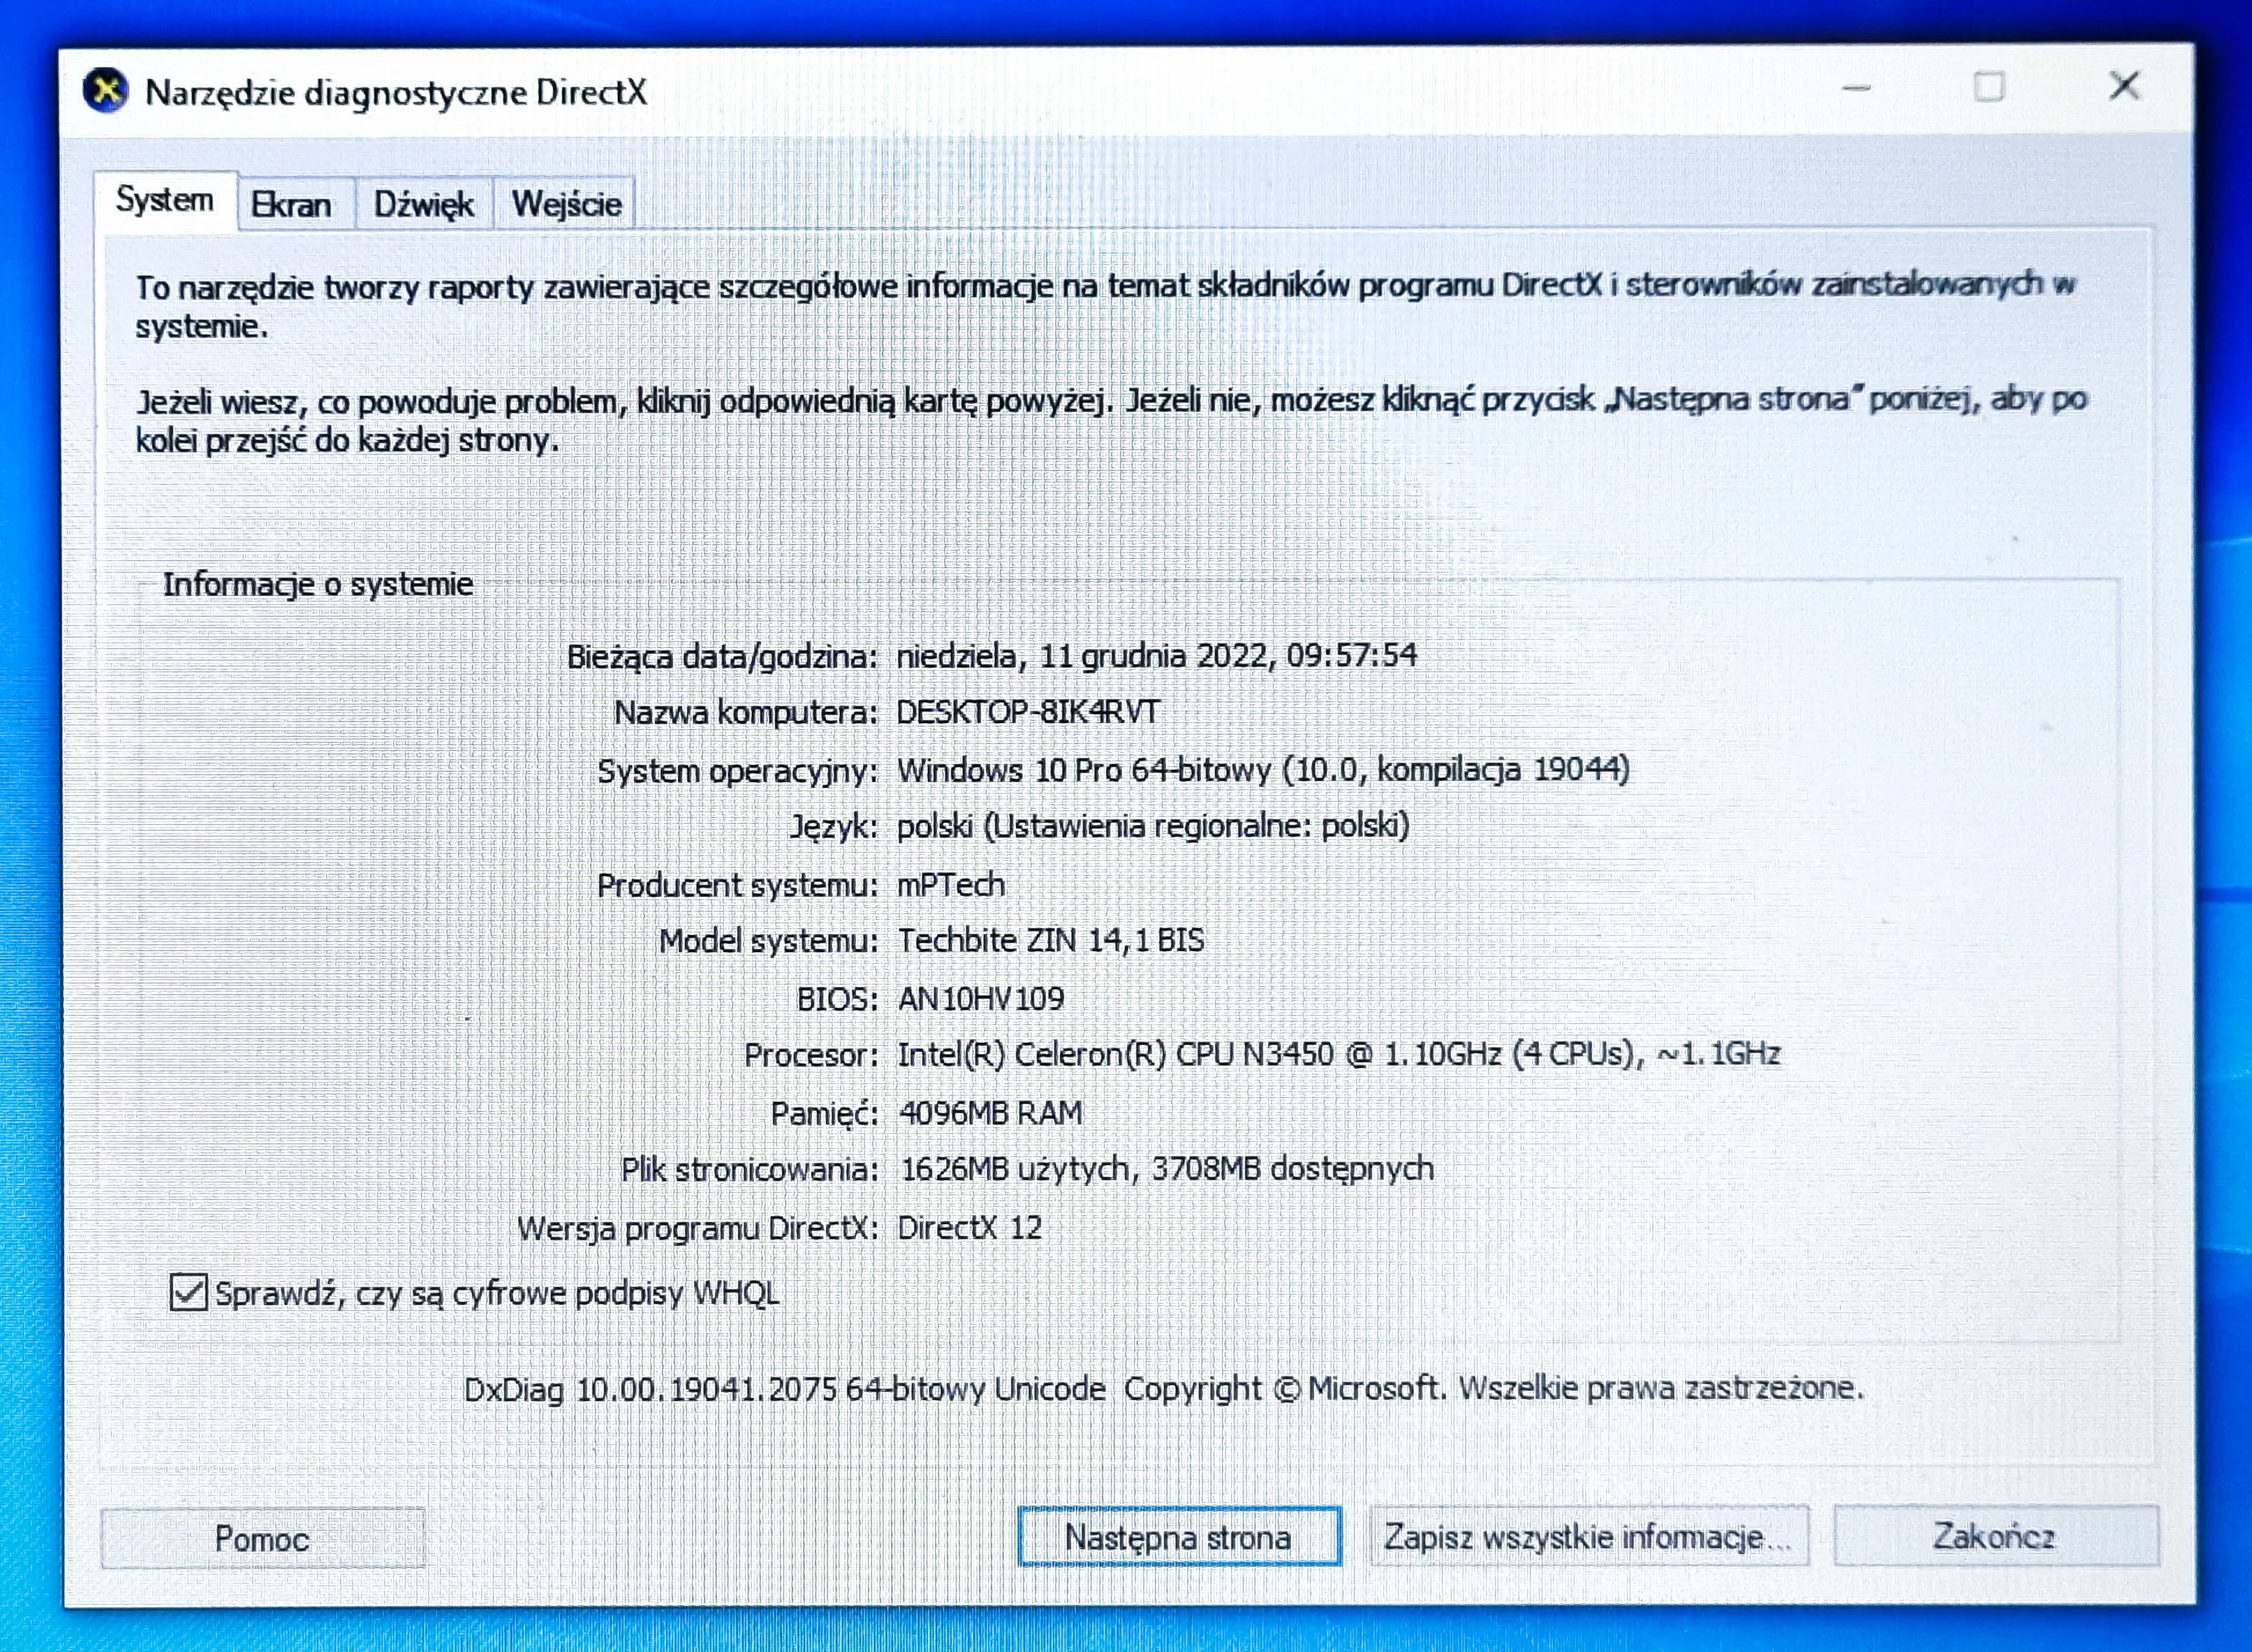Click the 'Nazwa komputera:' label

pos(746,713)
